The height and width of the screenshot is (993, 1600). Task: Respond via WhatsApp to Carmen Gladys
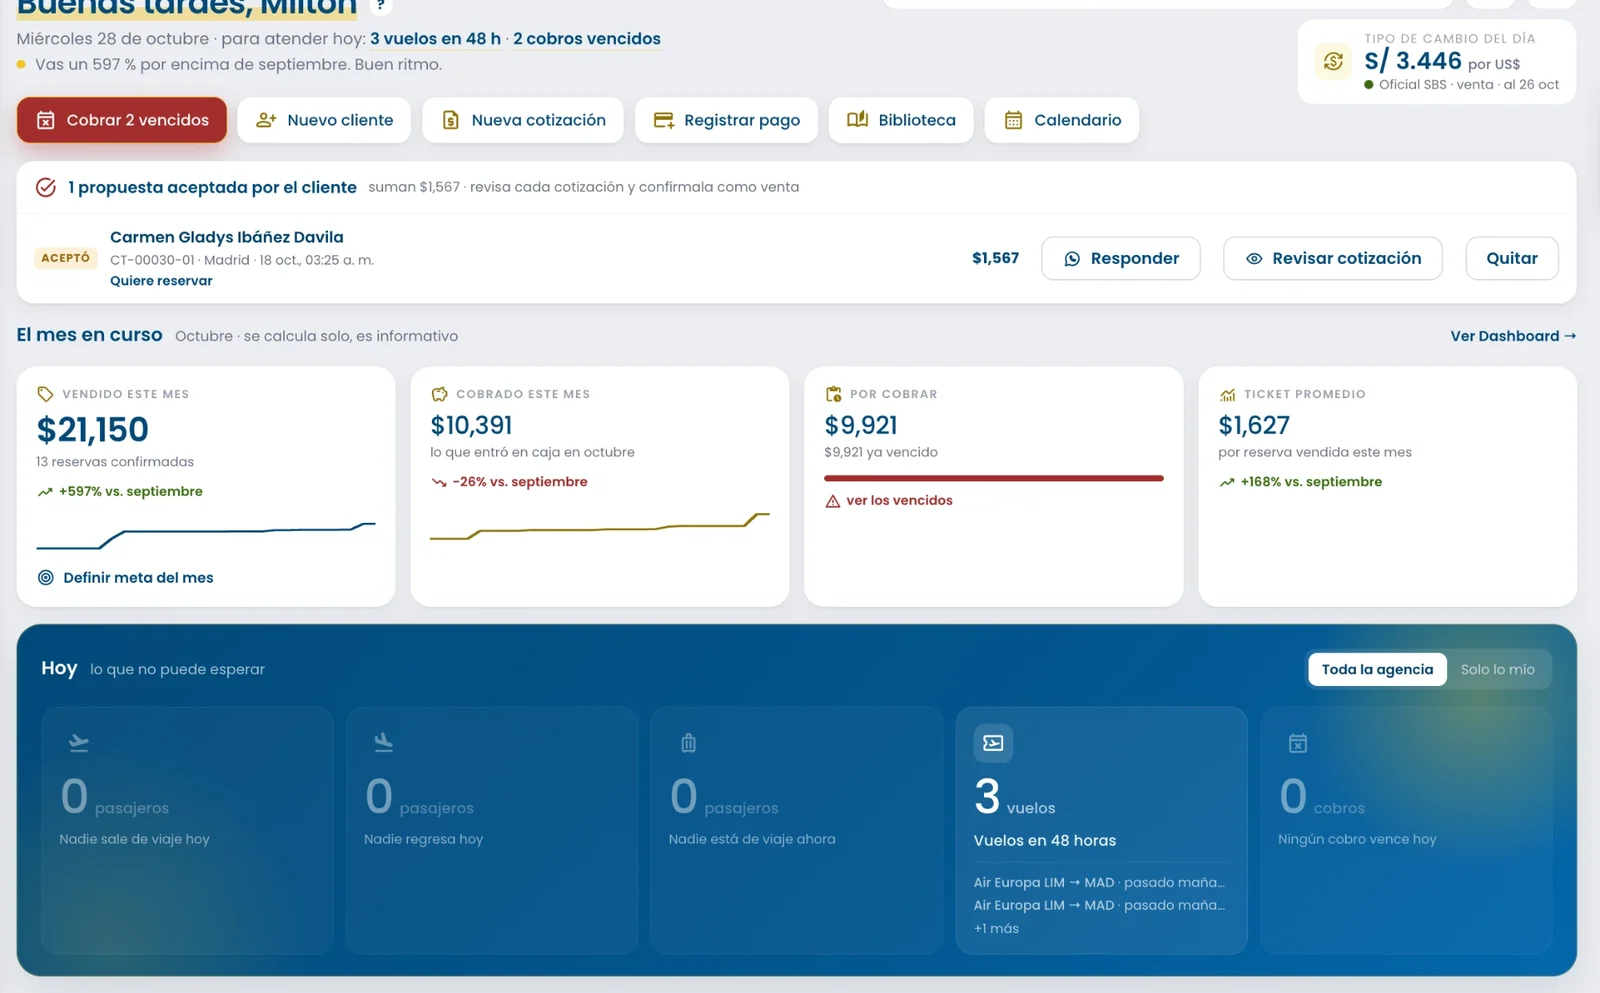(x=1121, y=258)
